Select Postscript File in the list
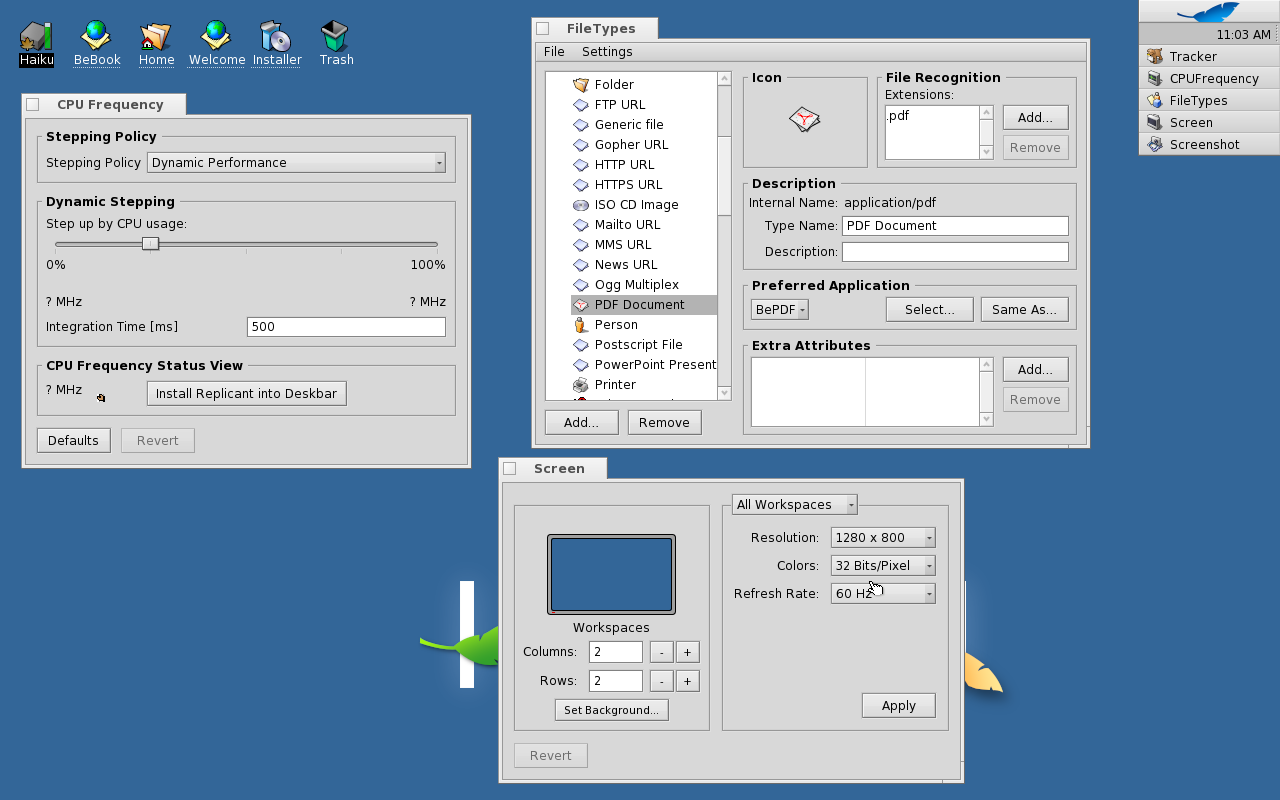Viewport: 1280px width, 800px height. click(638, 345)
